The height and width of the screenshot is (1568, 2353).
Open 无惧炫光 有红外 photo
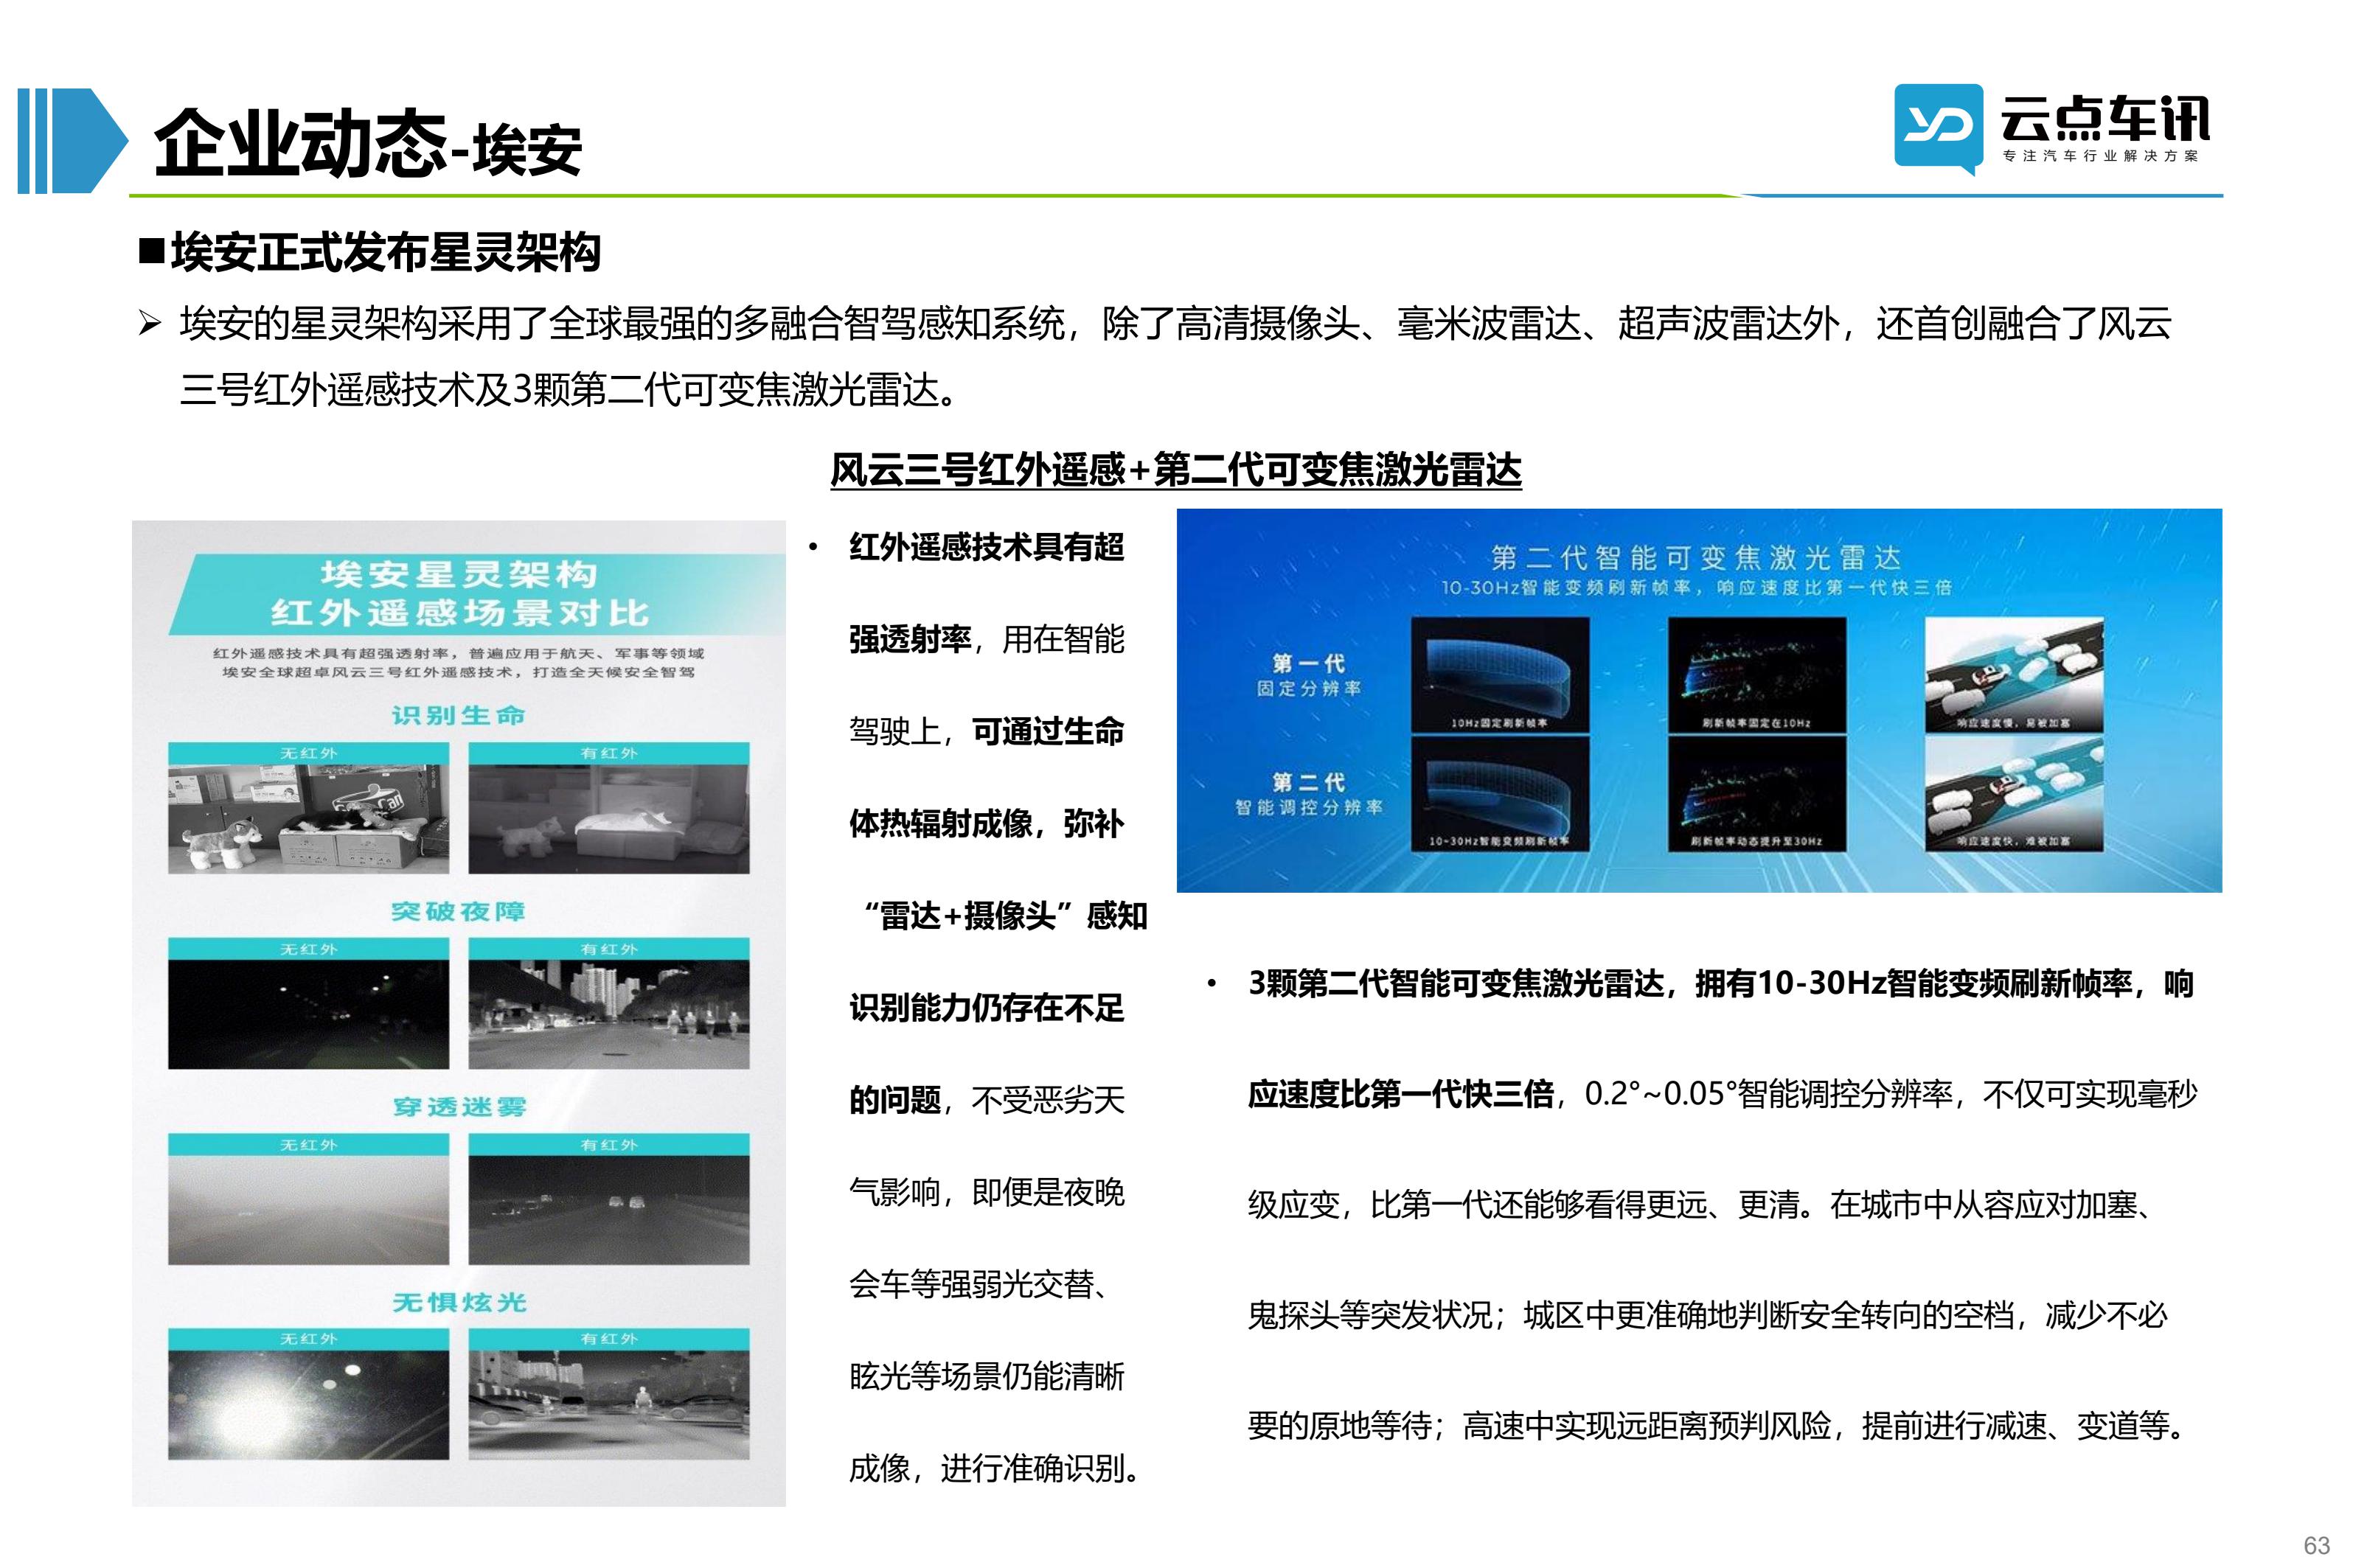pyautogui.click(x=609, y=1404)
